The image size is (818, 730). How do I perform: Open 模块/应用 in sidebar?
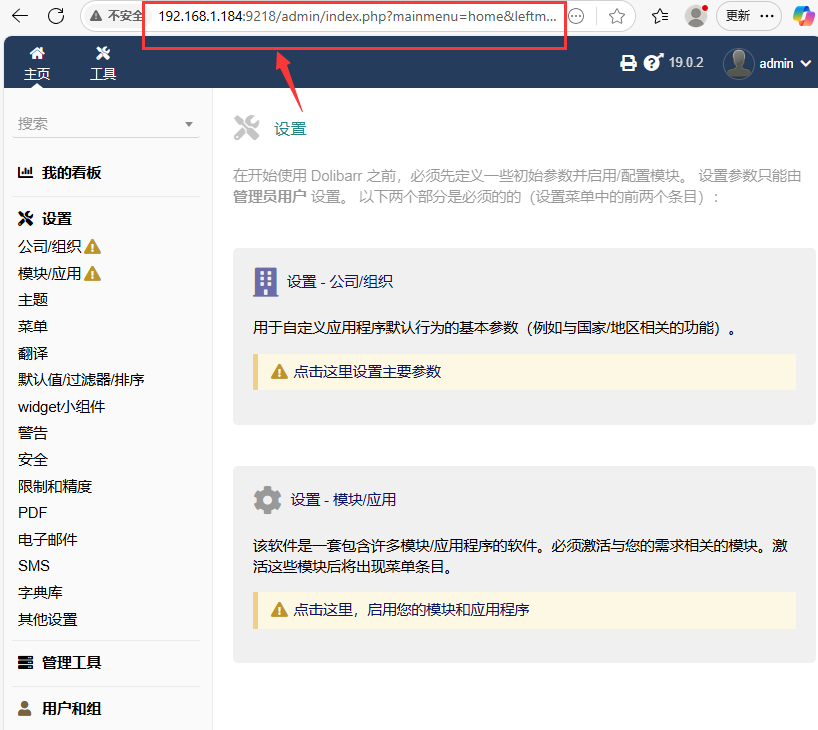point(50,273)
